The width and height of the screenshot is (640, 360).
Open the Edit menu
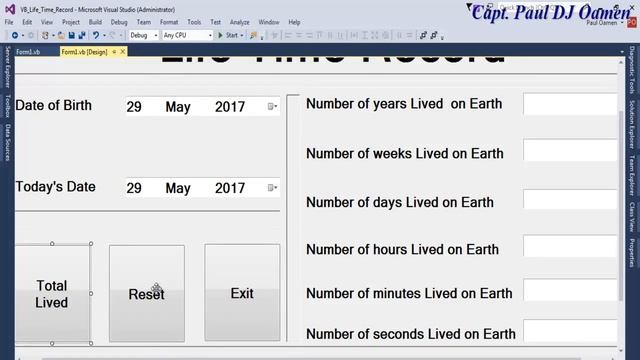[27, 22]
